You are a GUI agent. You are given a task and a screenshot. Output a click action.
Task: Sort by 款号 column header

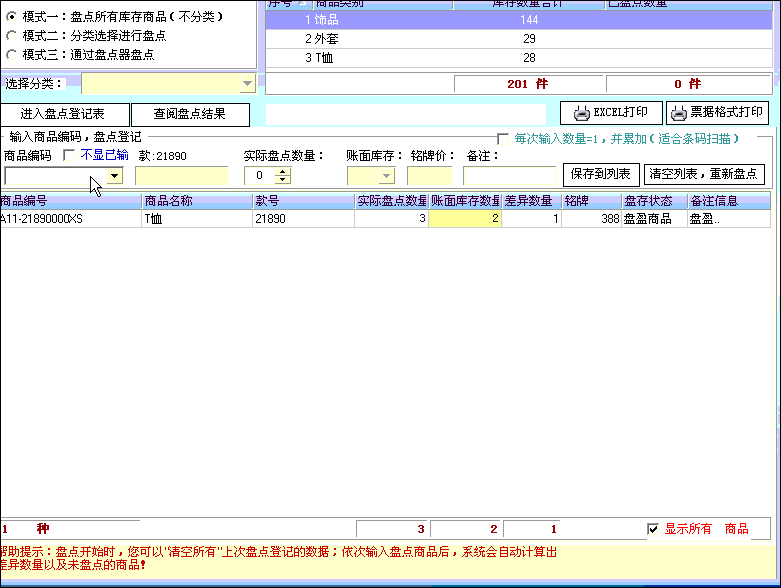point(303,201)
